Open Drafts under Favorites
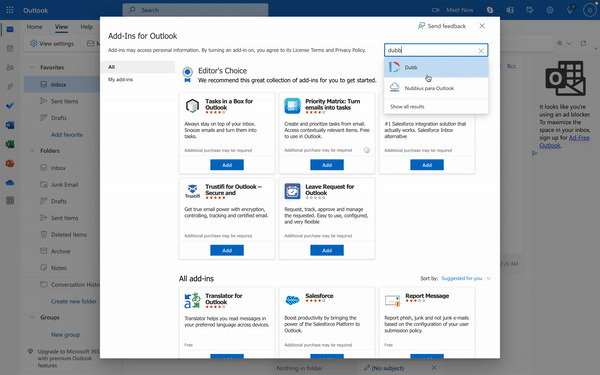Image resolution: width=600 pixels, height=375 pixels. pos(59,118)
